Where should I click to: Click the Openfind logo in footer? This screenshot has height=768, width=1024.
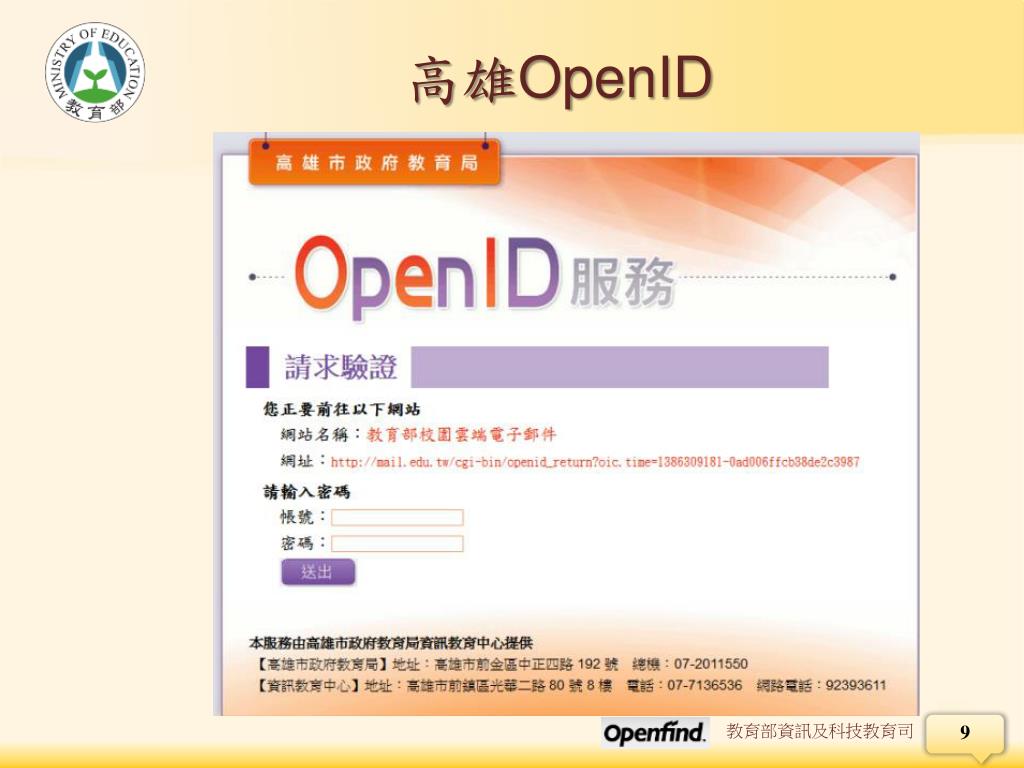point(654,732)
